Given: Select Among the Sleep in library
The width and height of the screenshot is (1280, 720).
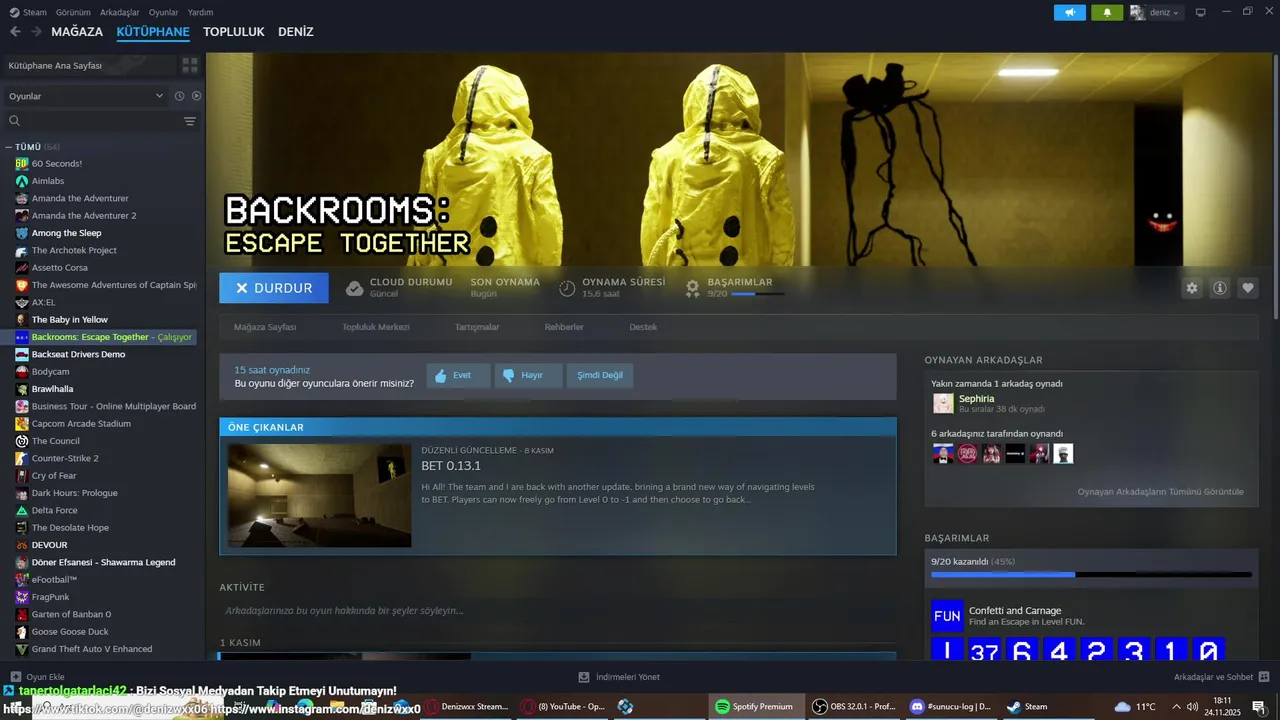Looking at the screenshot, I should point(66,233).
